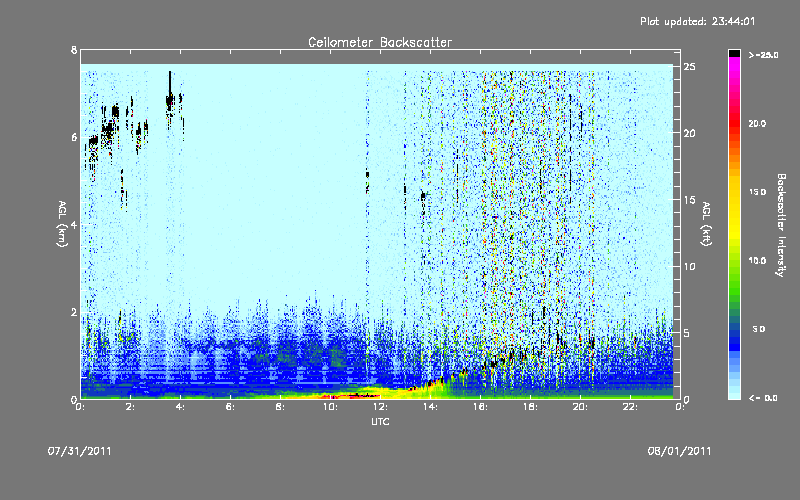Click the 6 km label on left axis
The image size is (800, 500).
74,137
